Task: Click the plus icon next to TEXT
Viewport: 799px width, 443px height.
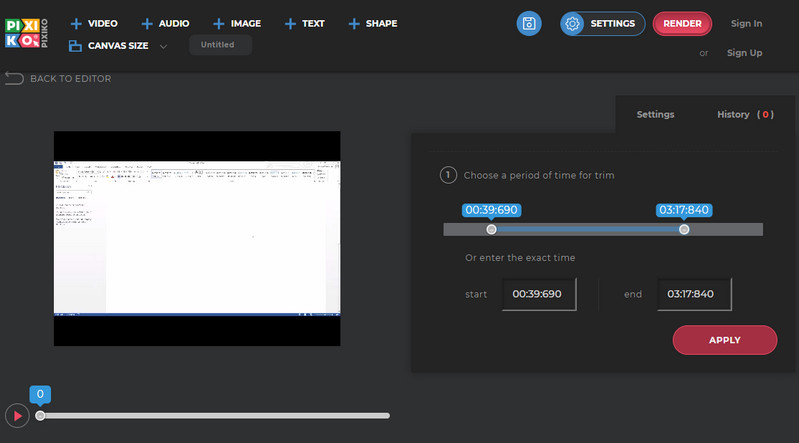Action: 290,23
